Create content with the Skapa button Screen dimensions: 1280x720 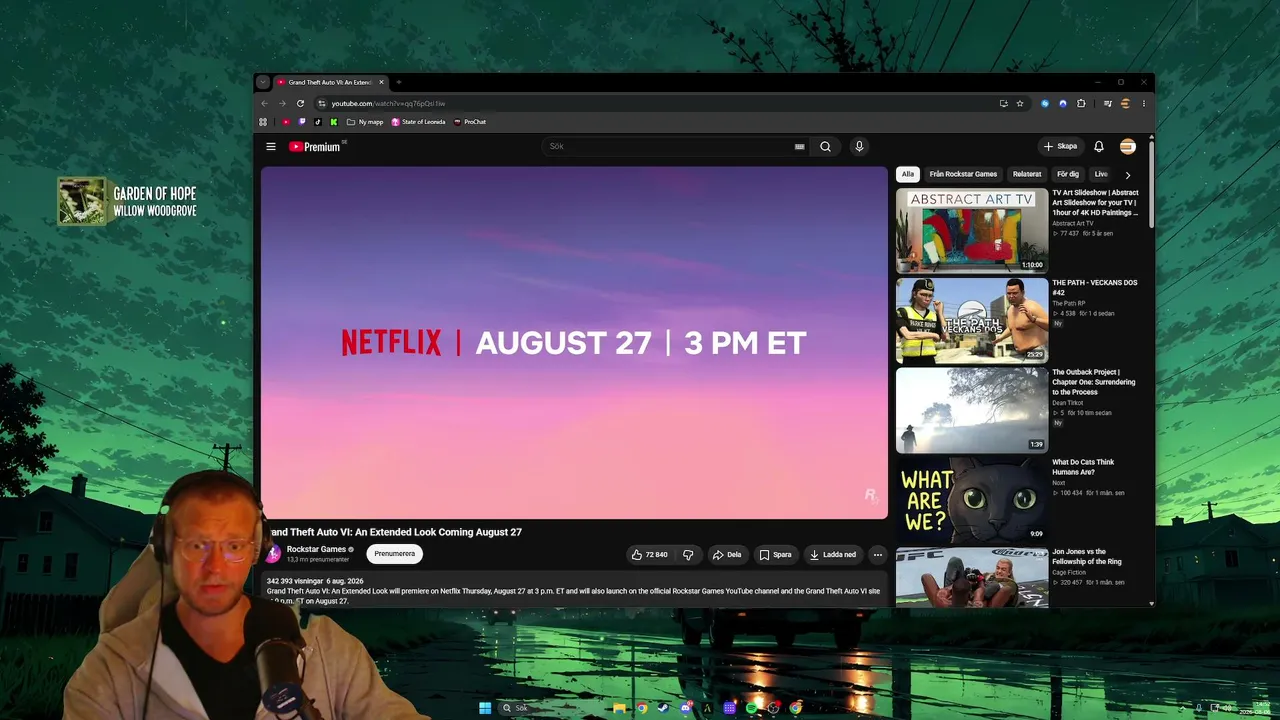tap(1060, 147)
